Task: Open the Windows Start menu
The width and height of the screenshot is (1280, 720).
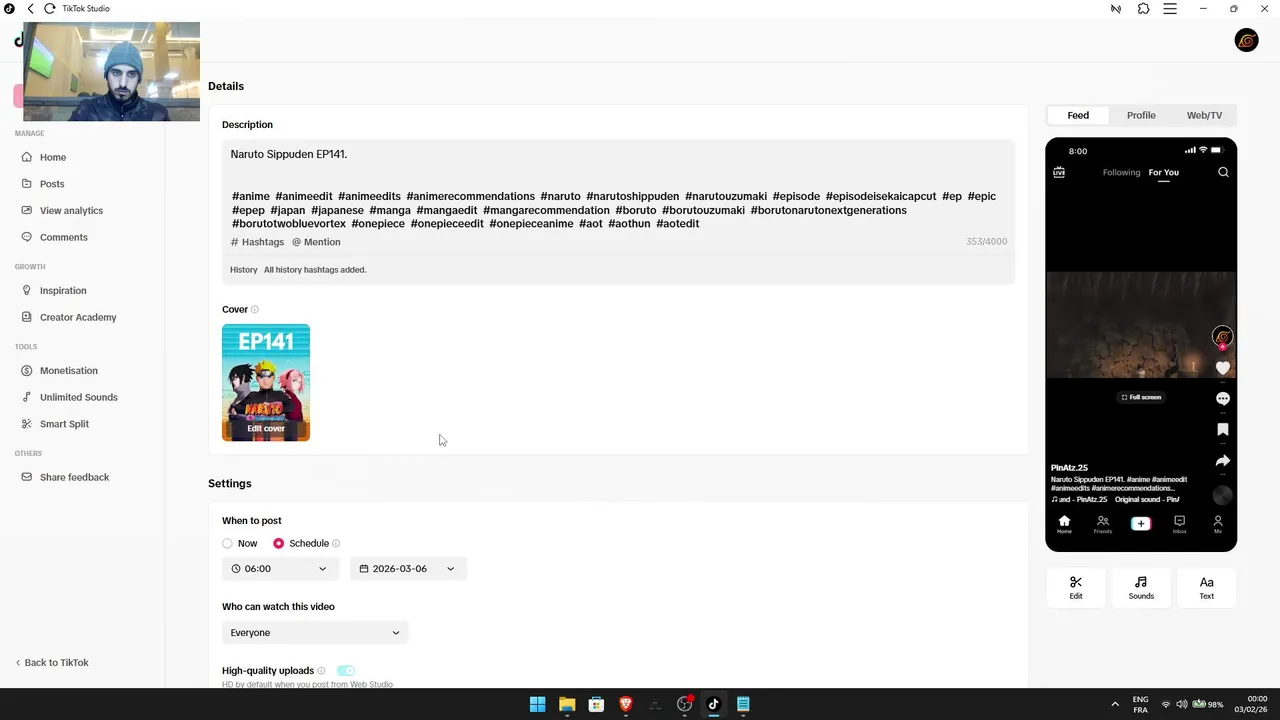Action: click(x=537, y=704)
